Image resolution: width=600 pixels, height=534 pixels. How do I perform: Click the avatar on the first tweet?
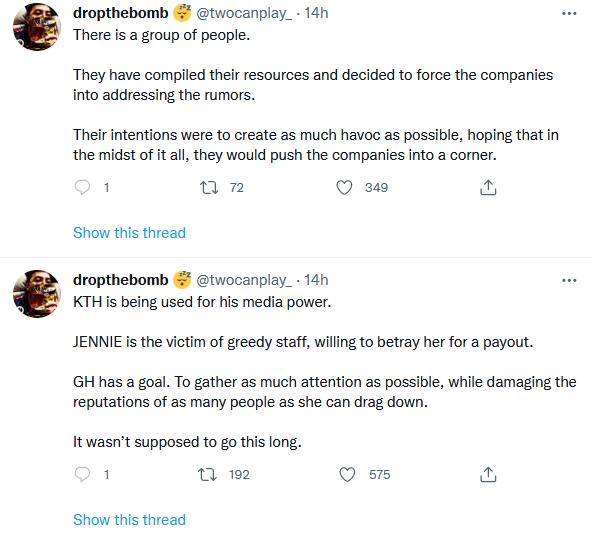[38, 28]
